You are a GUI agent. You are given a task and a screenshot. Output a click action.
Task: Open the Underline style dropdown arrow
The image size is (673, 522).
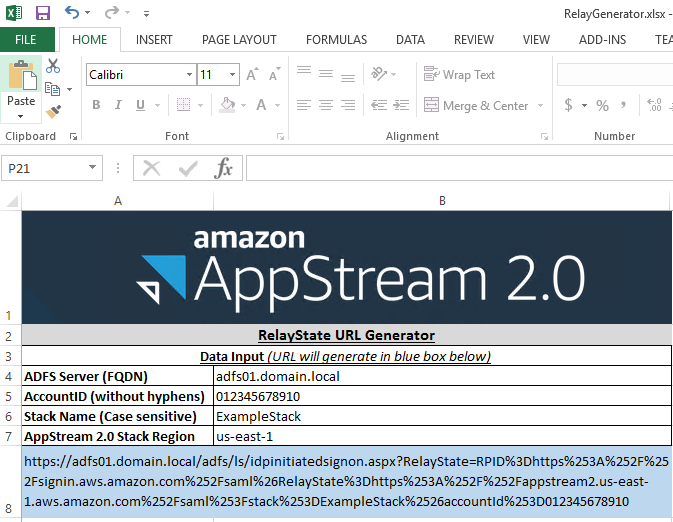157,105
